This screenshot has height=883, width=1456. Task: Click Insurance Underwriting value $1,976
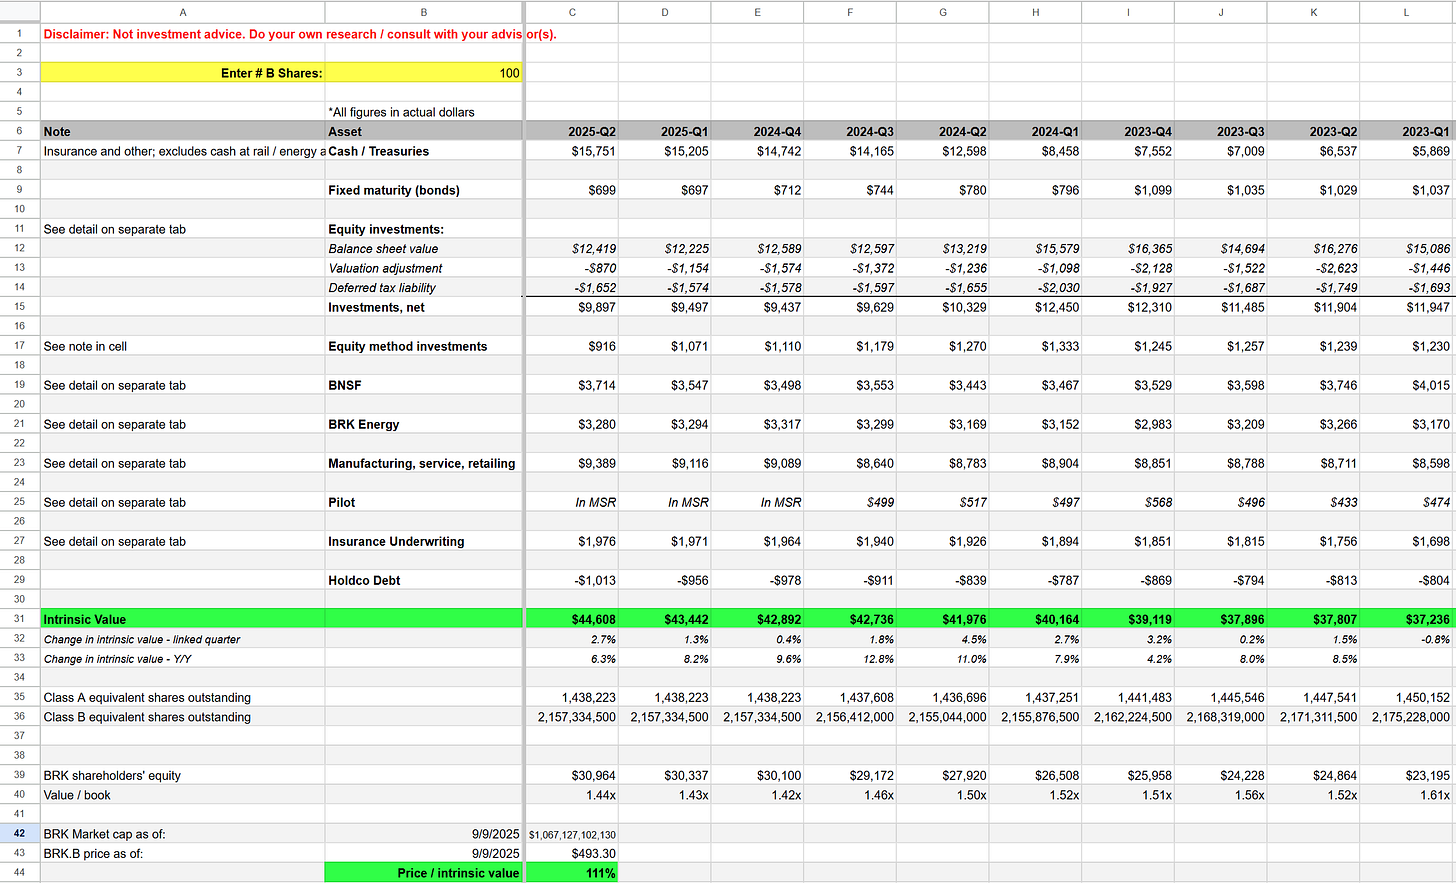click(596, 541)
